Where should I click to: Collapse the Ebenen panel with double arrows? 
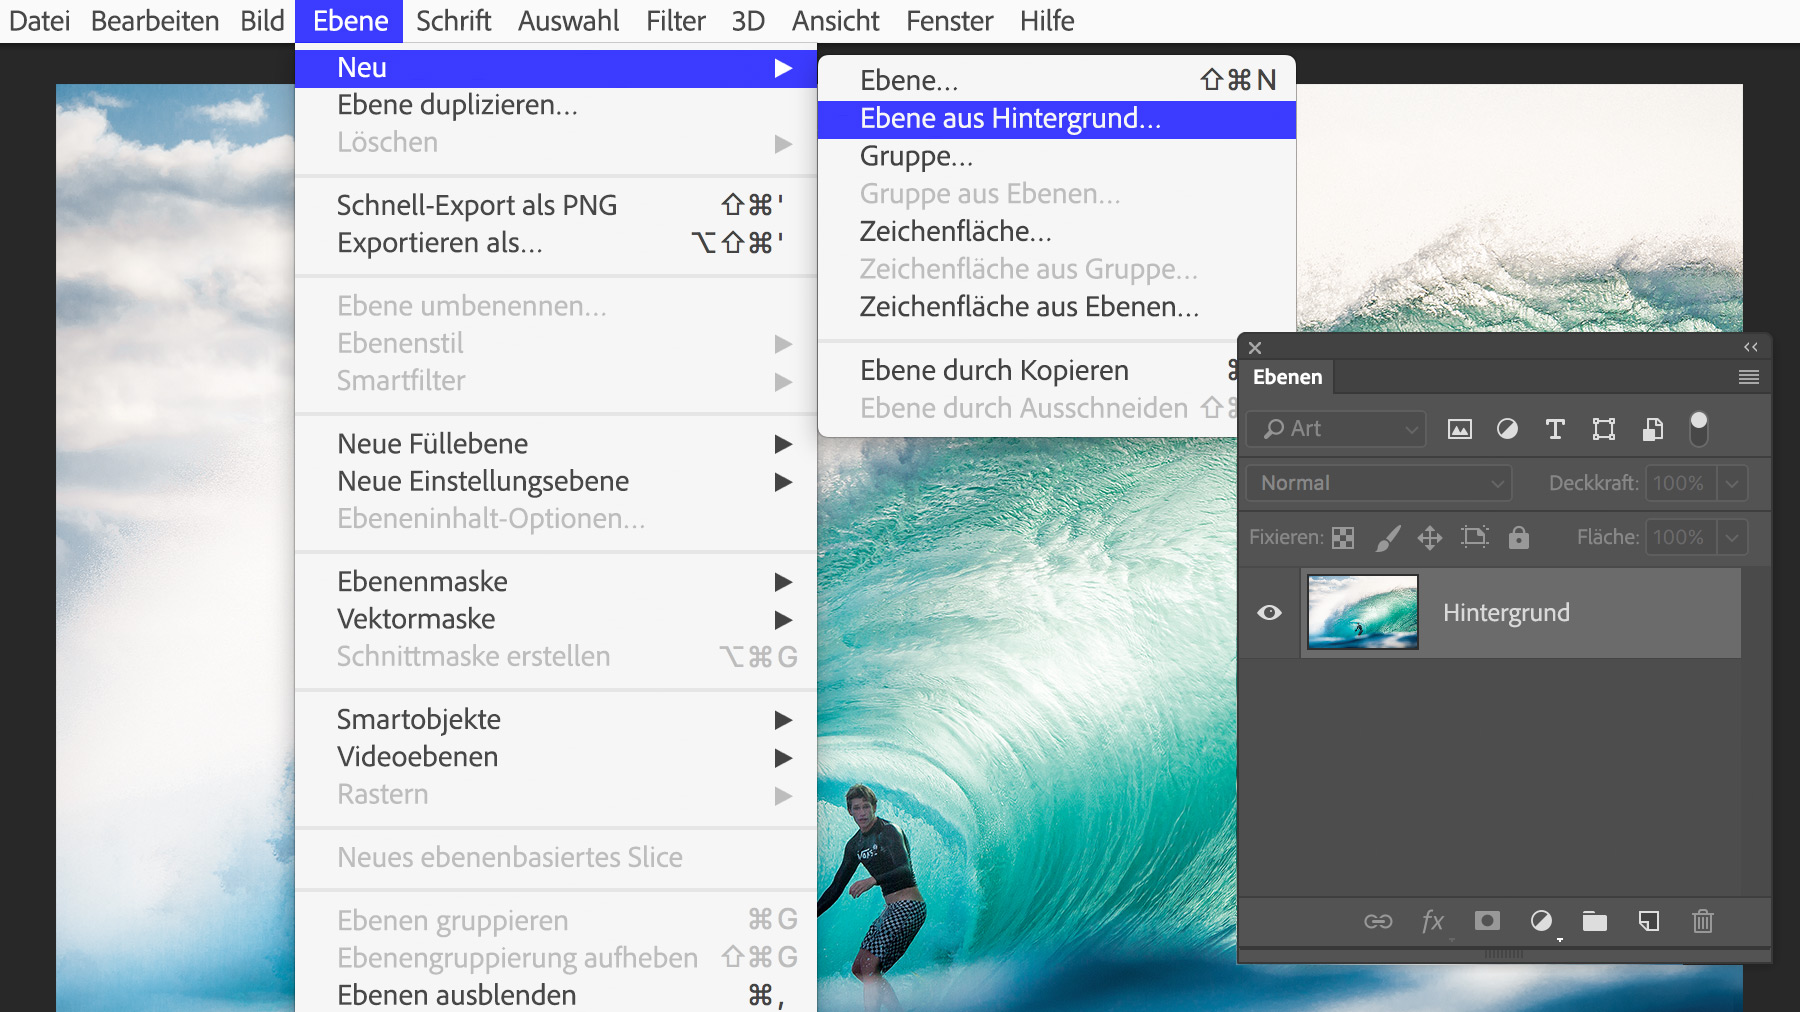click(1751, 347)
